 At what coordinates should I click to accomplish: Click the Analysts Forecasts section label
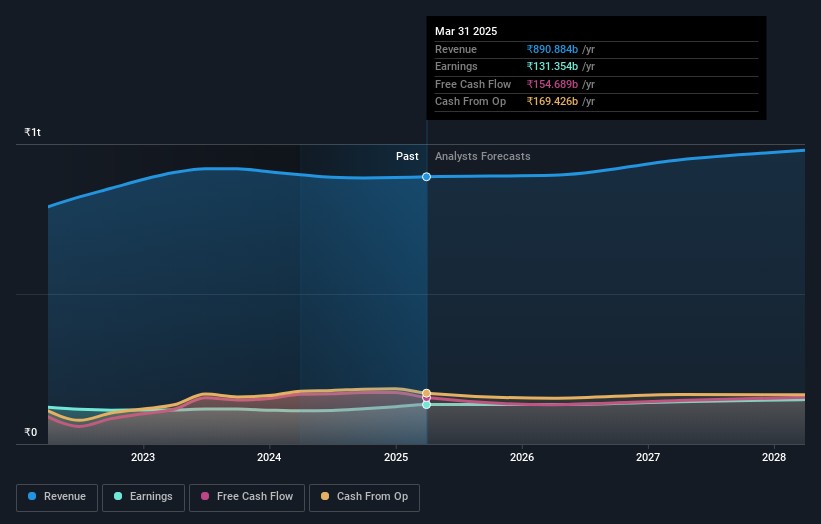tap(482, 156)
